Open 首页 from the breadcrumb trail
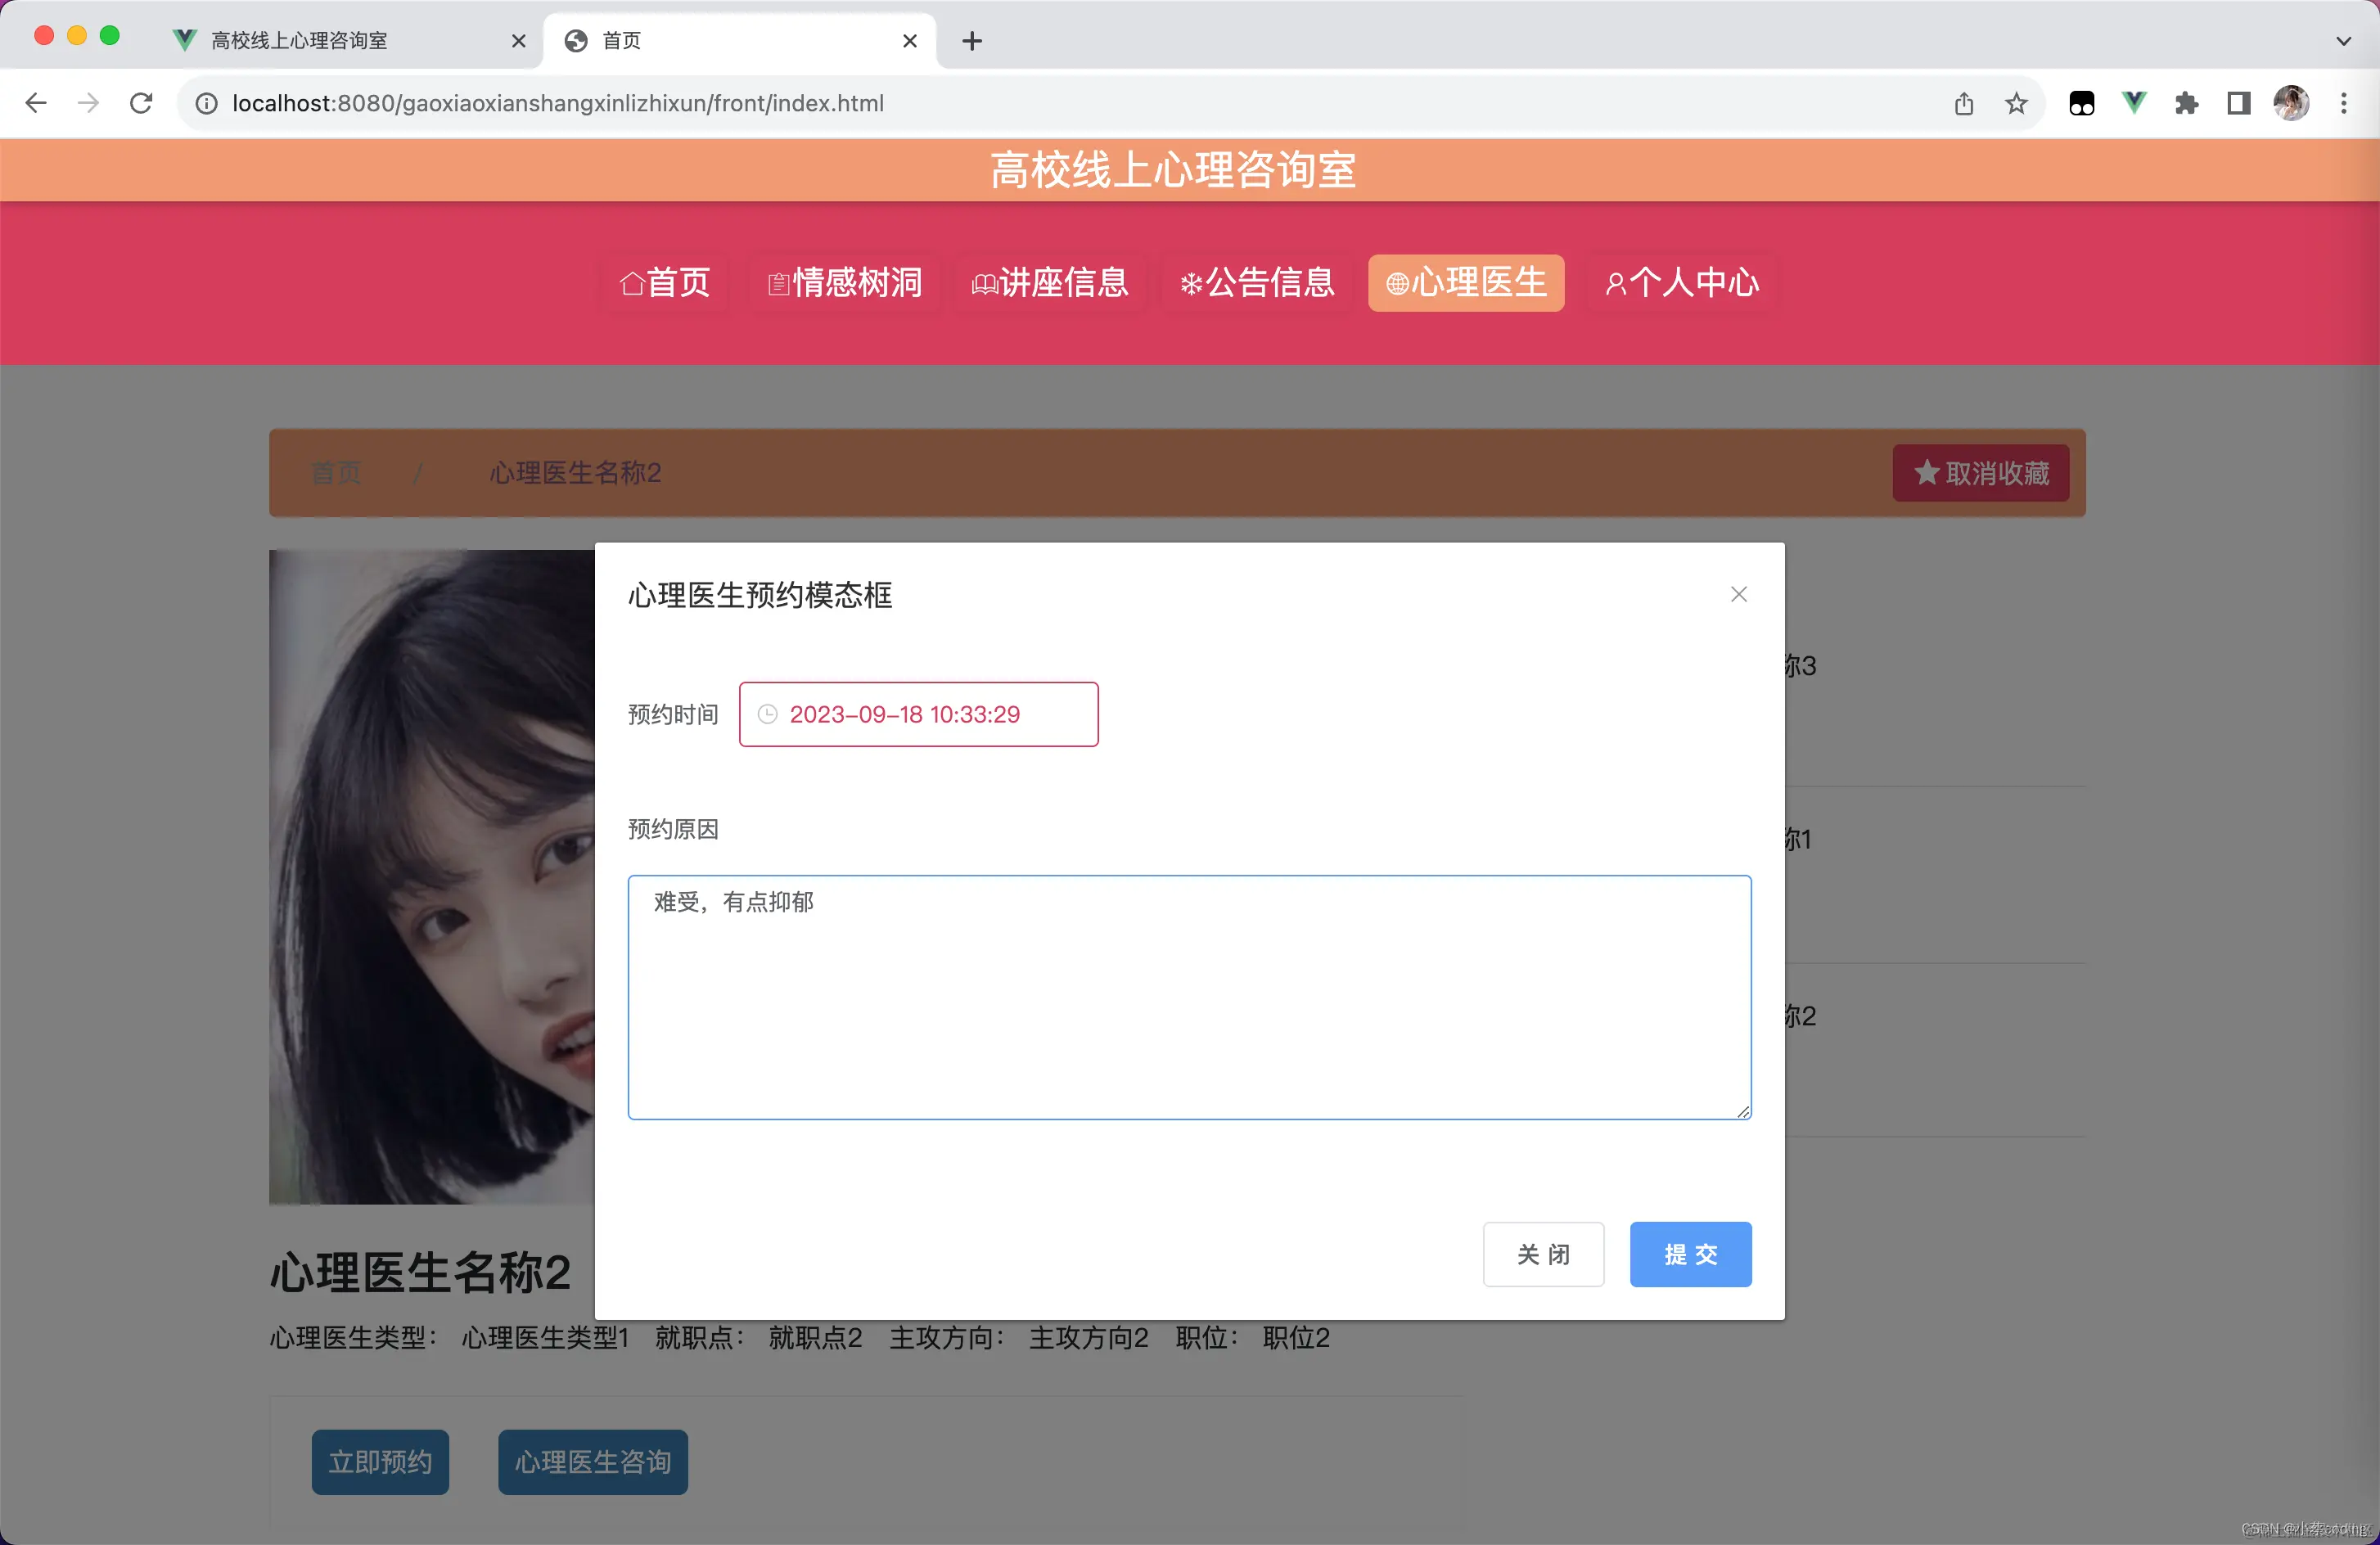The width and height of the screenshot is (2380, 1545). (335, 473)
